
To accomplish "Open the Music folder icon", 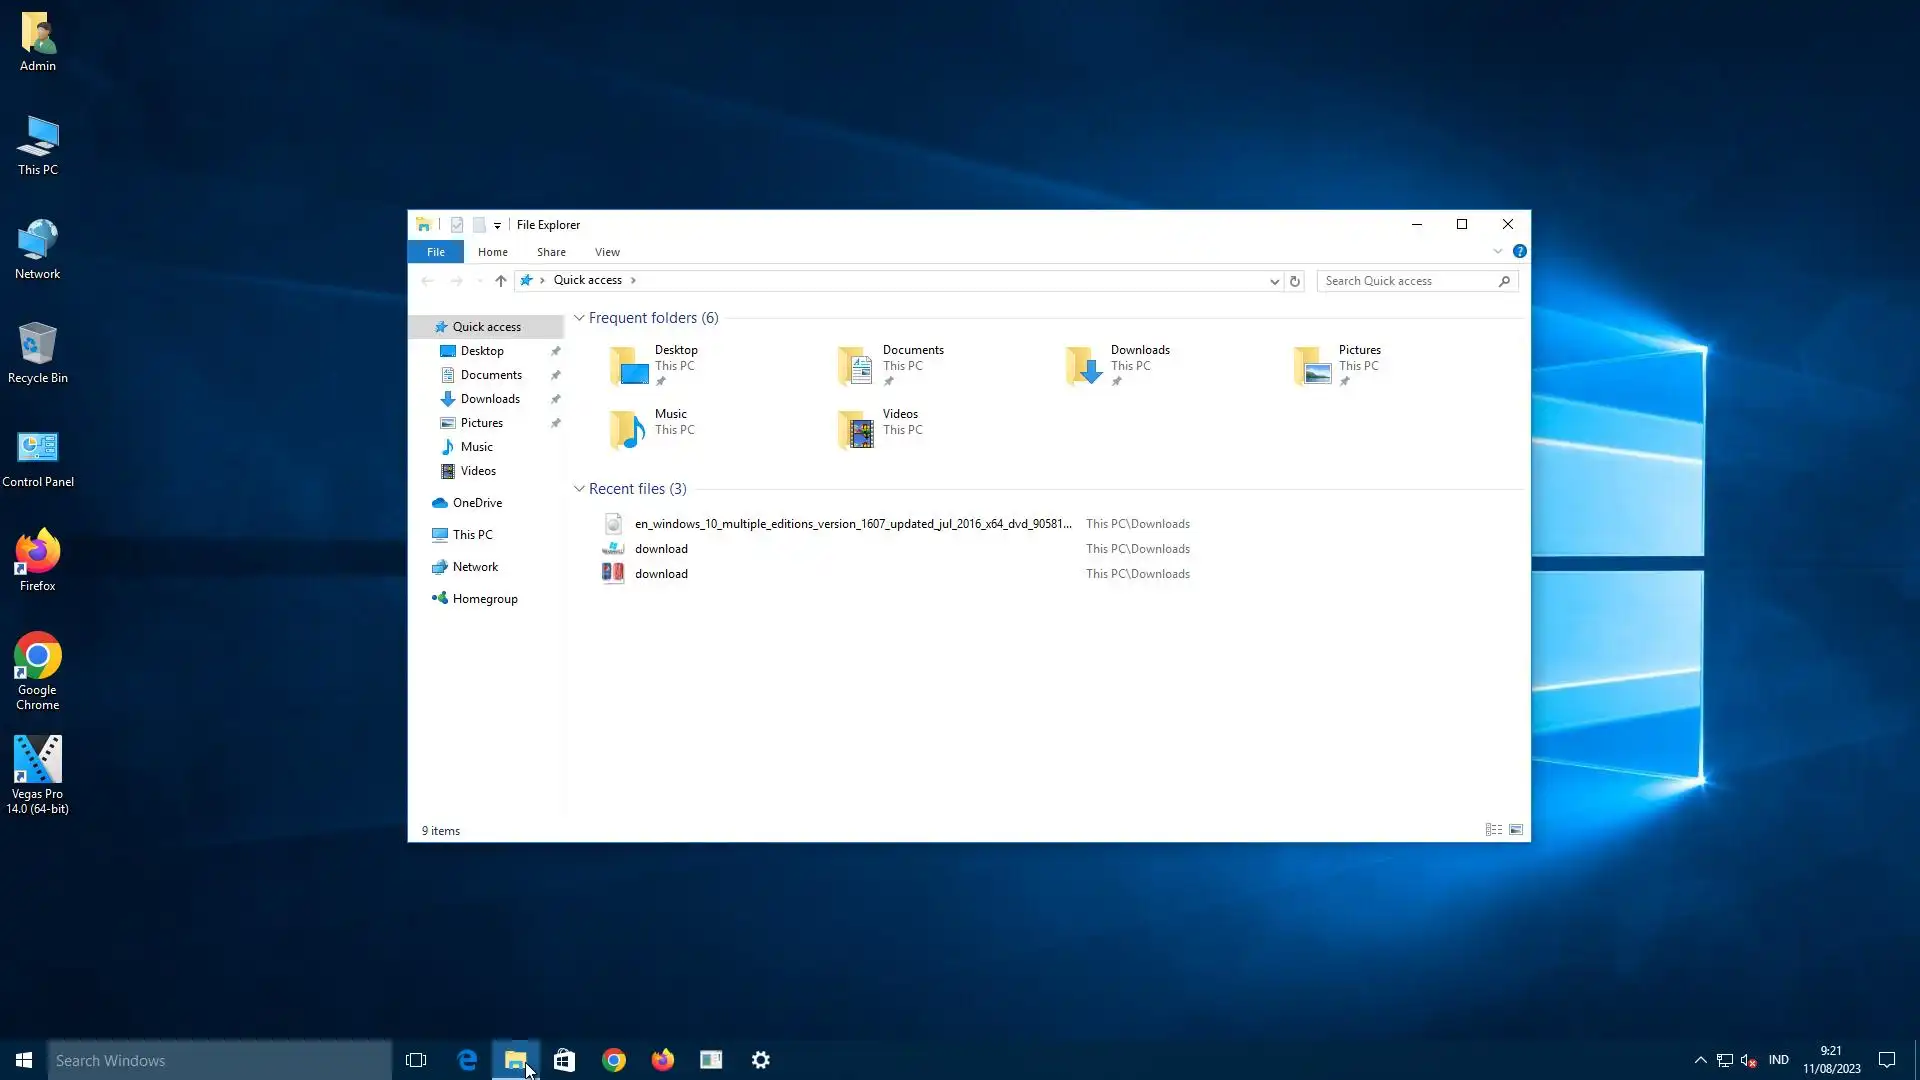I will point(628,430).
